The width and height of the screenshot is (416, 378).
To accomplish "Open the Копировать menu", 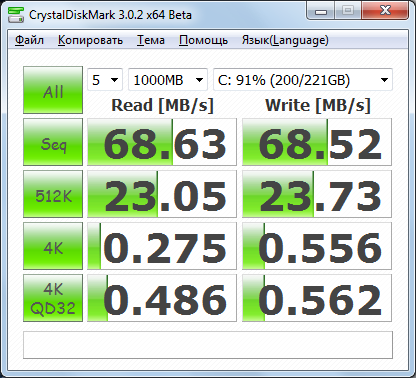I will coord(90,40).
